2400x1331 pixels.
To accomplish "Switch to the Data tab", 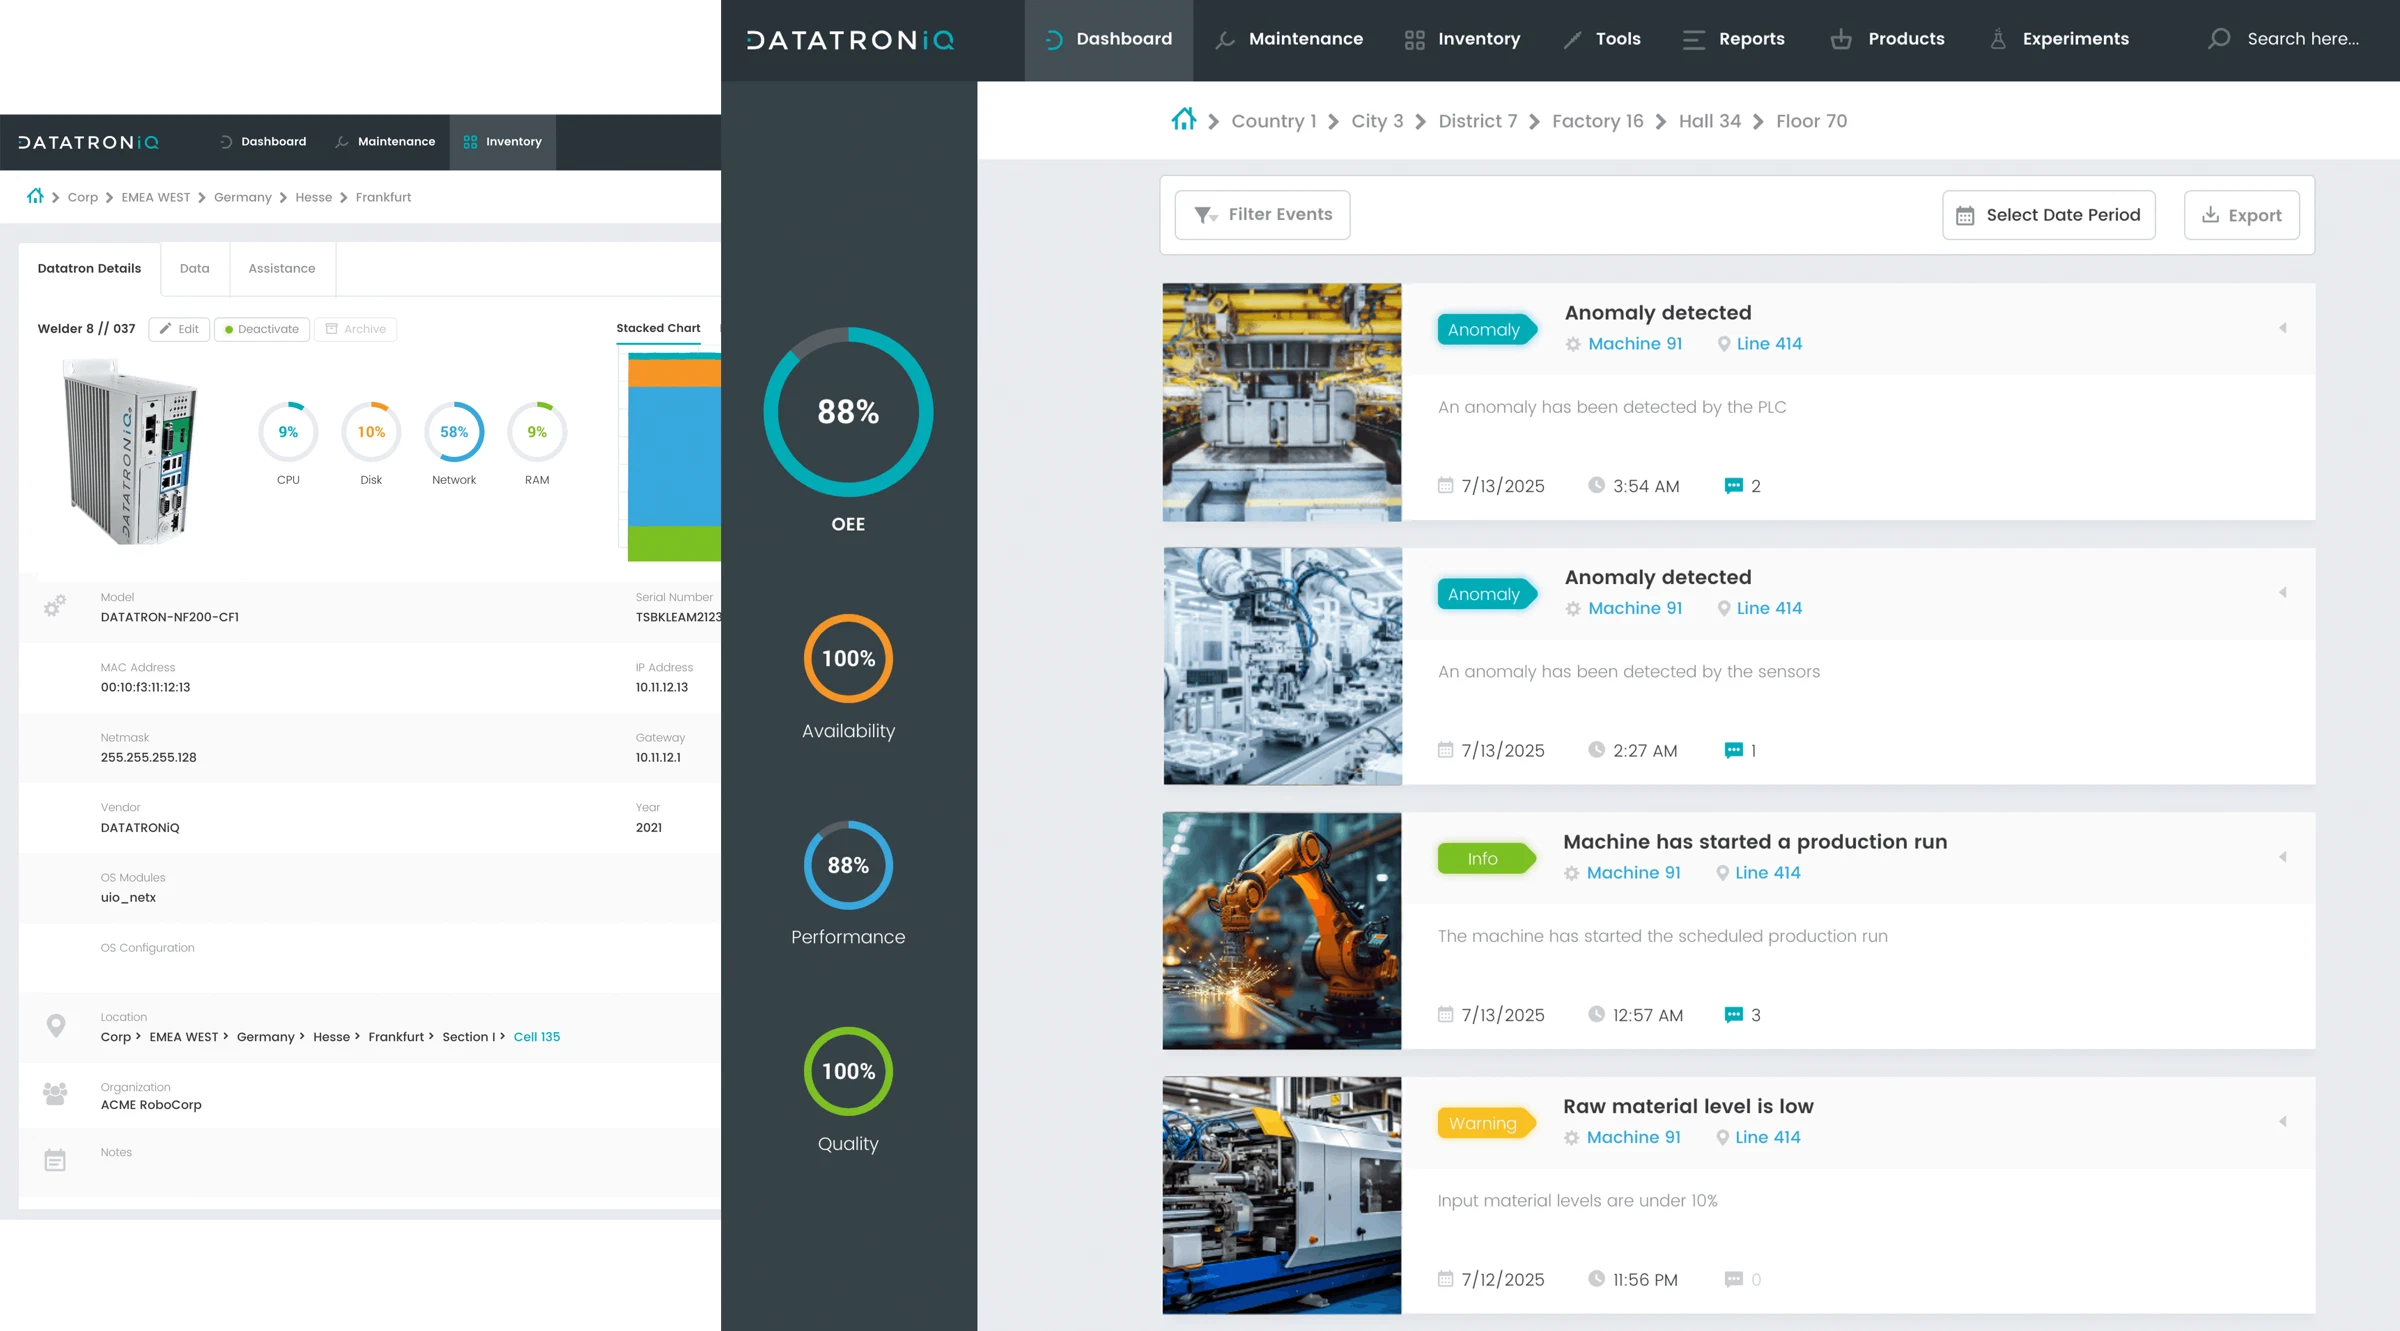I will [x=195, y=269].
